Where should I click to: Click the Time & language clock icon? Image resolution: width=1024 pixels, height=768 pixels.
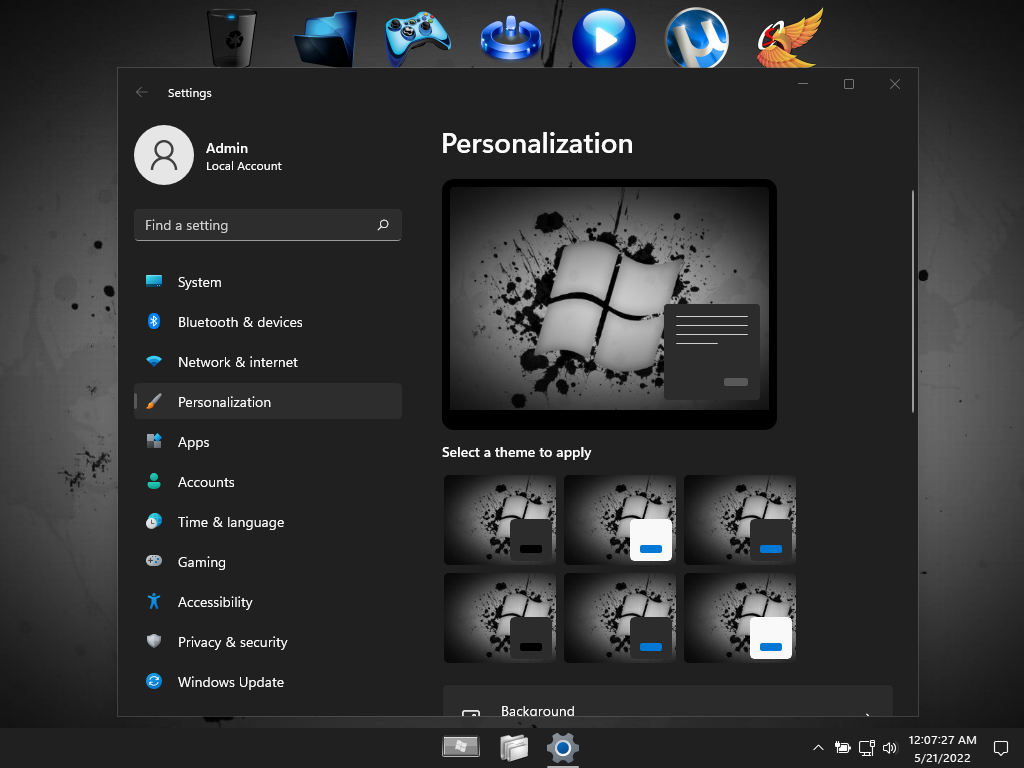point(154,521)
